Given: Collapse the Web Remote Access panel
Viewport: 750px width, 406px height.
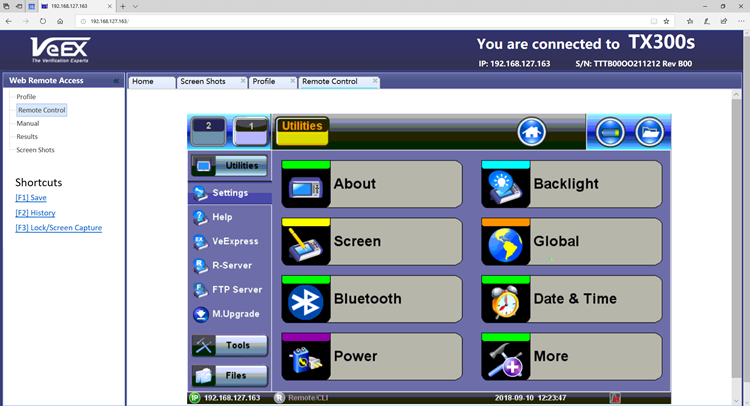Looking at the screenshot, I should point(116,81).
